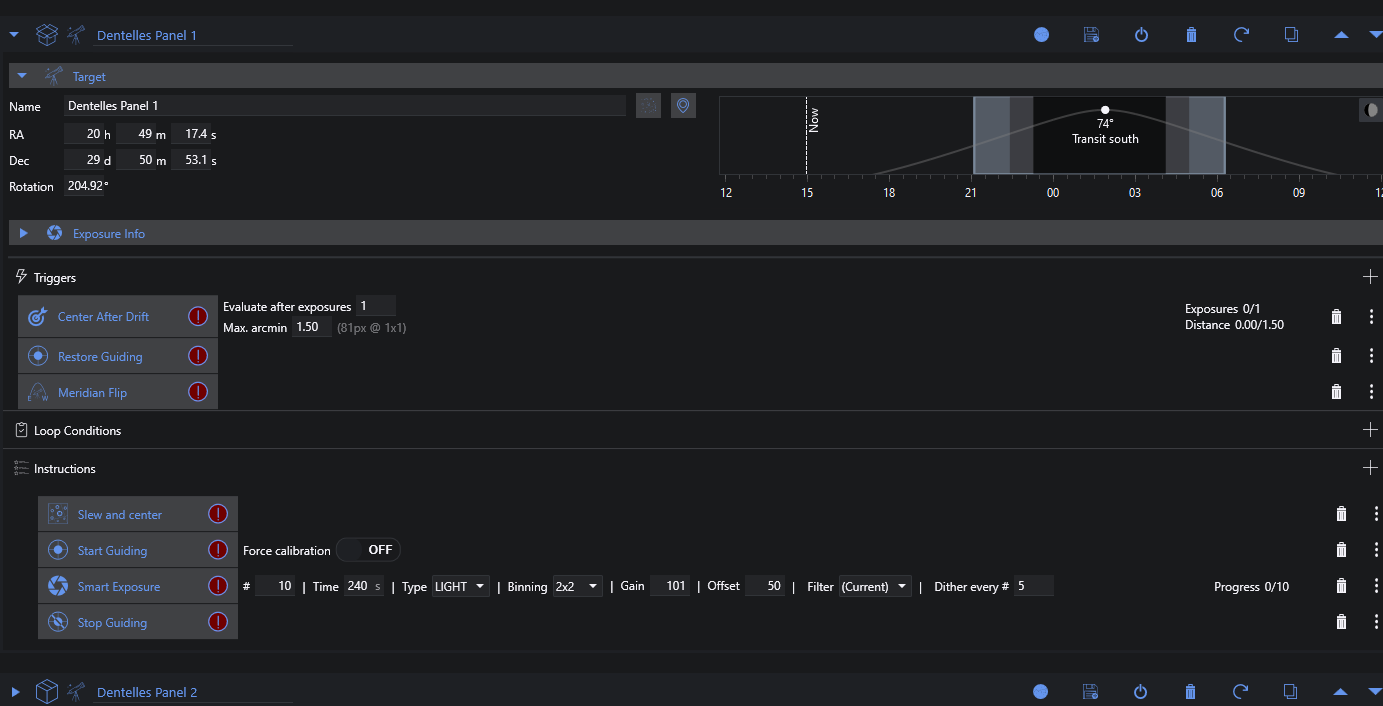Delete the Dentelles Panel 1 sequence
The width and height of the screenshot is (1383, 706).
[1191, 35]
